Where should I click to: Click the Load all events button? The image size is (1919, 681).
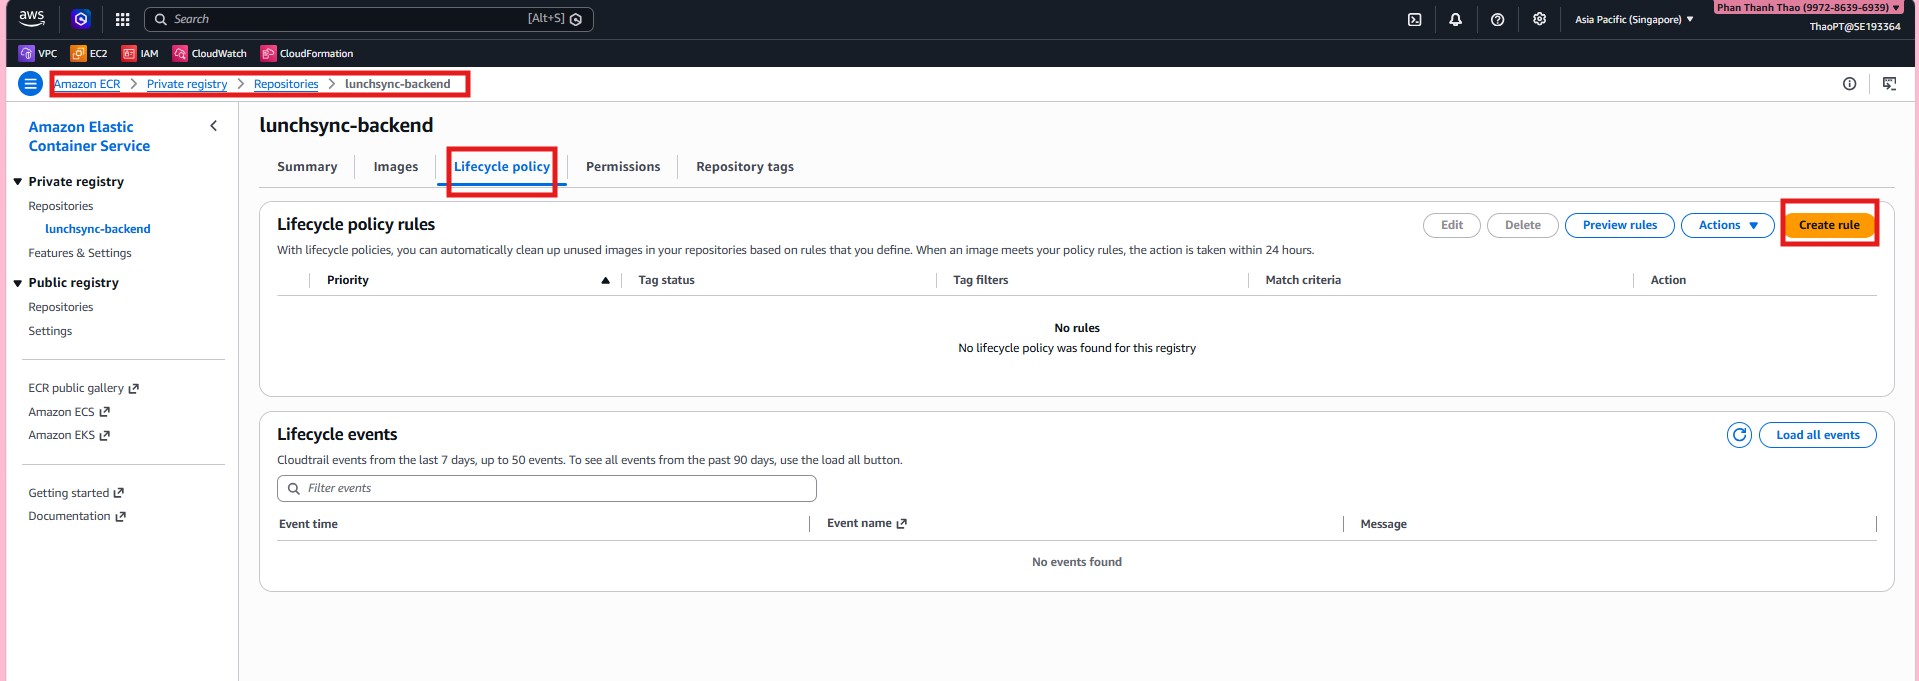click(1817, 435)
